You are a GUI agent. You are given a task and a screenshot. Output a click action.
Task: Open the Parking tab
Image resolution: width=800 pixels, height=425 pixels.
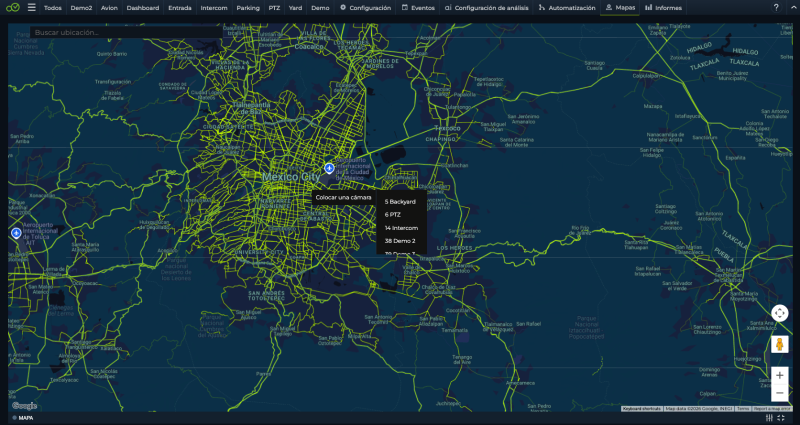(x=248, y=8)
